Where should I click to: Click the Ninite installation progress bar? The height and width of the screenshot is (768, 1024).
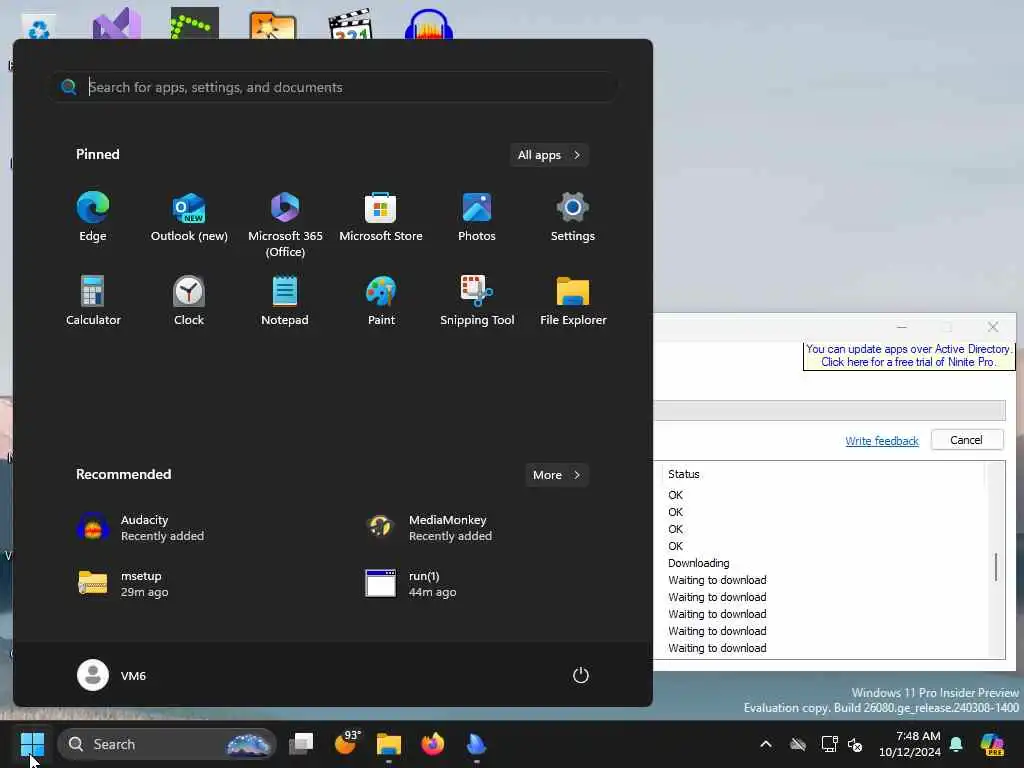point(829,410)
